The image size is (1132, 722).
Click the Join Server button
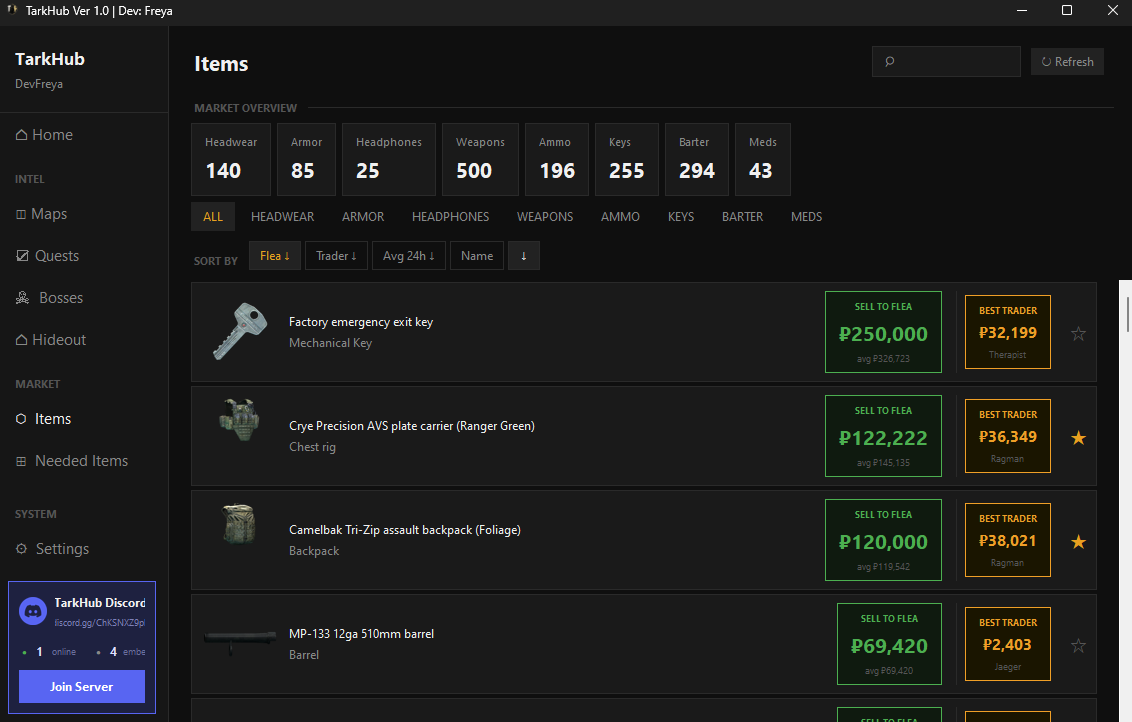[x=82, y=687]
